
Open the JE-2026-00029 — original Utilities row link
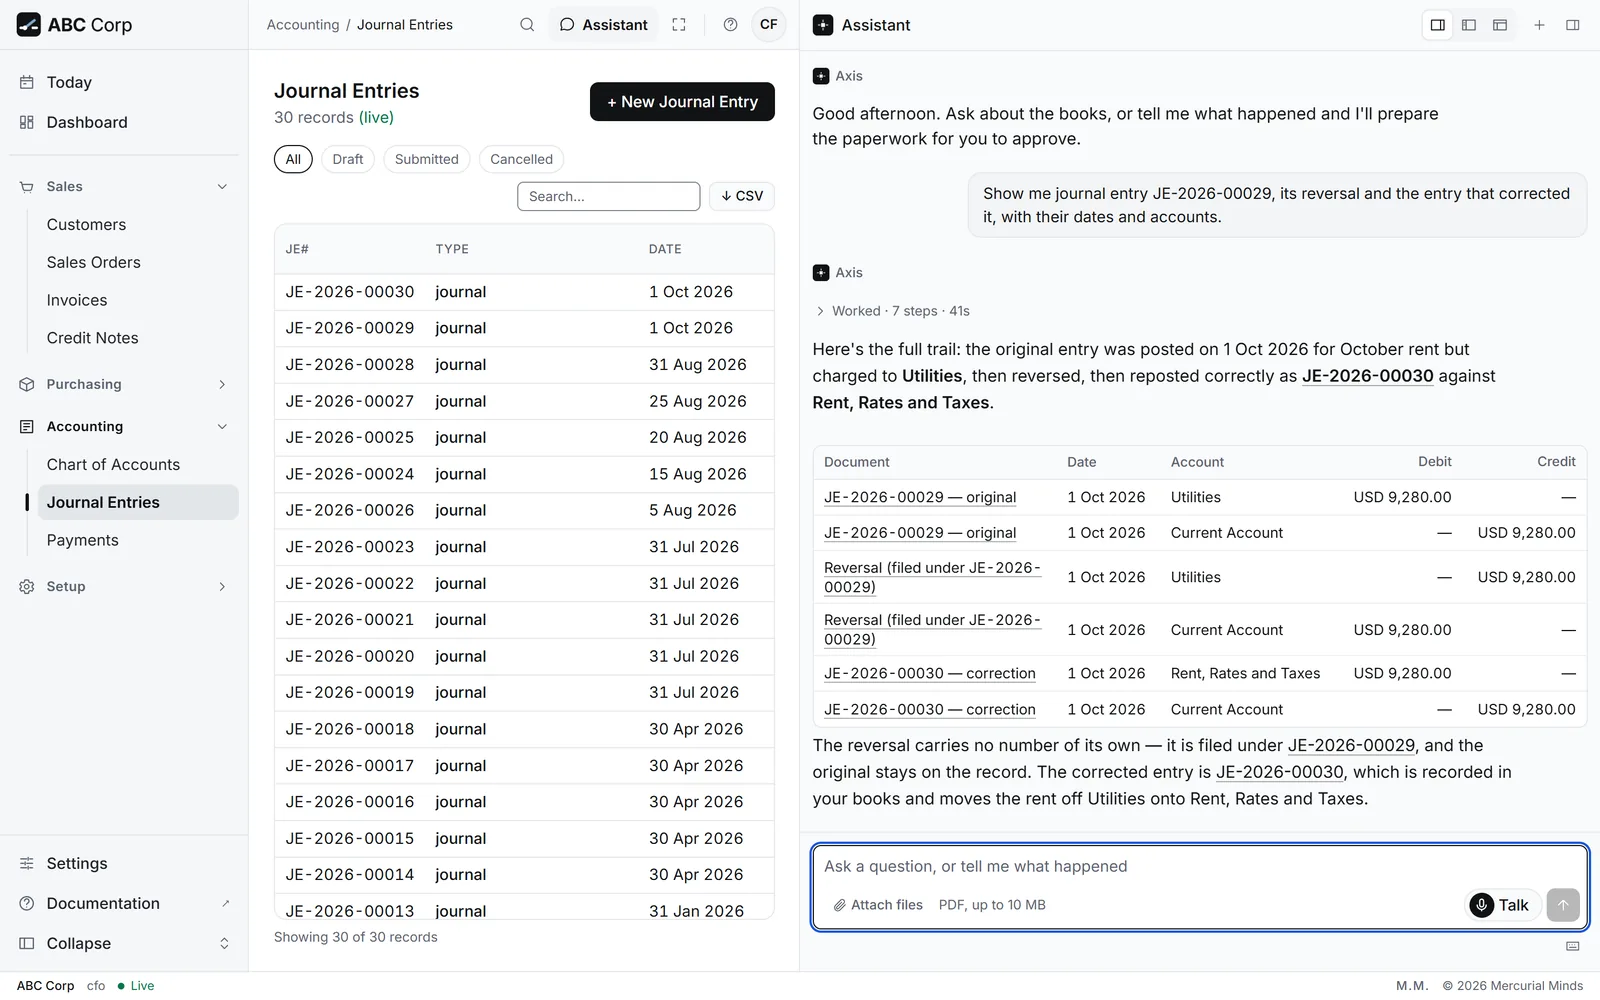click(x=920, y=497)
